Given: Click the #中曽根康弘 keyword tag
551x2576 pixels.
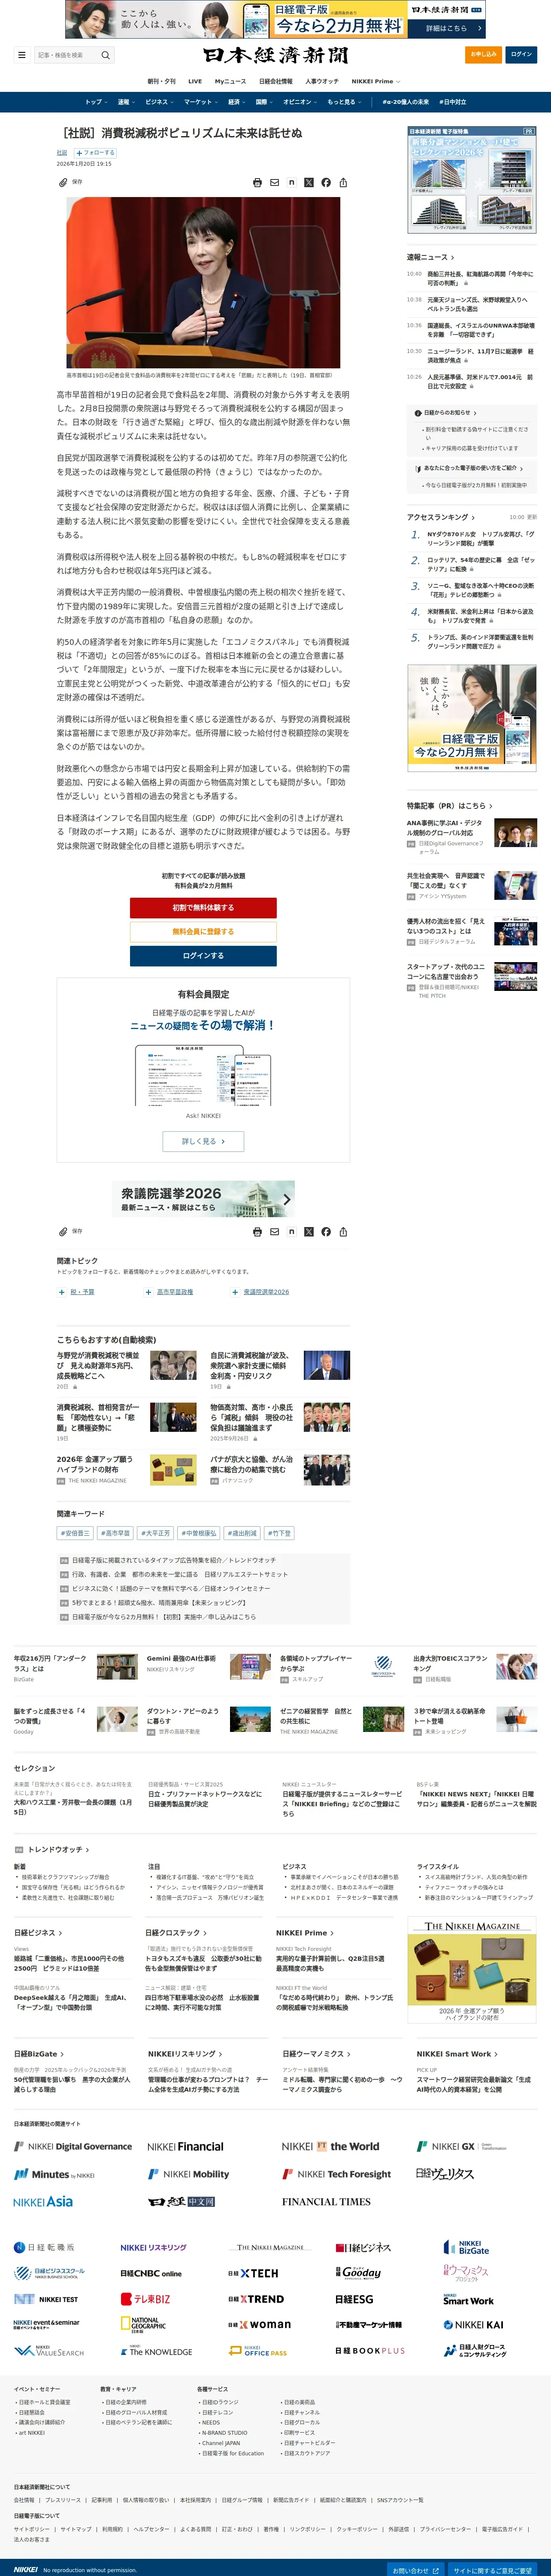Looking at the screenshot, I should (x=199, y=1533).
